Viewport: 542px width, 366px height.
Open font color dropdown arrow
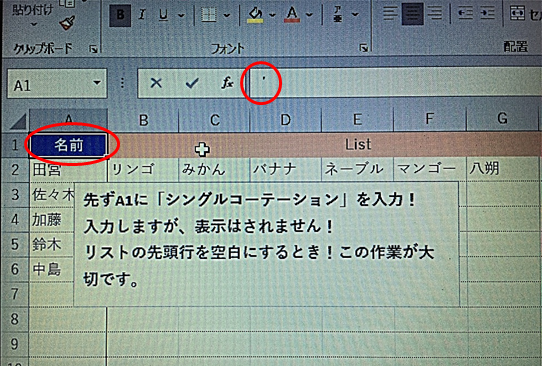pyautogui.click(x=309, y=15)
